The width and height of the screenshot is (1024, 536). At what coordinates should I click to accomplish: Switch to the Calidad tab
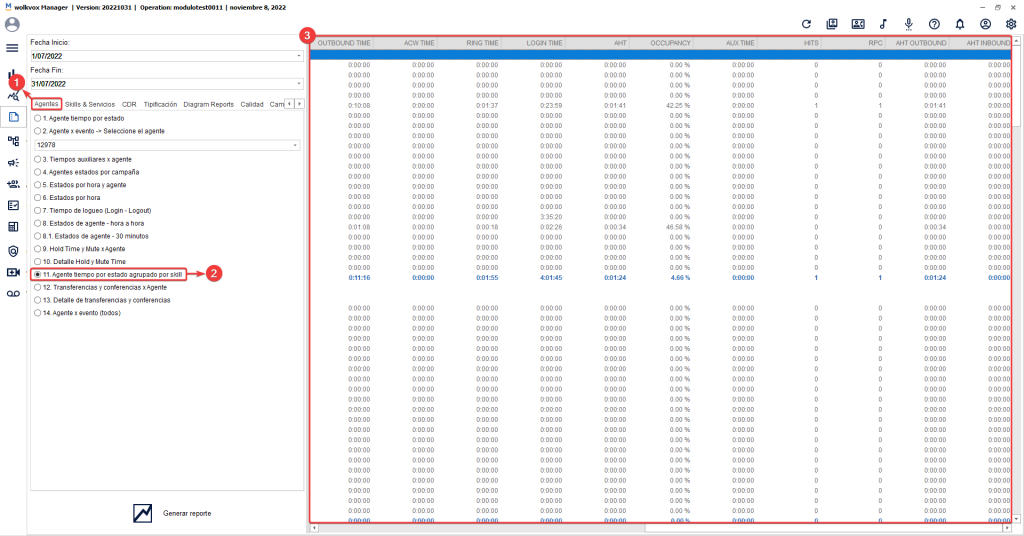(251, 104)
